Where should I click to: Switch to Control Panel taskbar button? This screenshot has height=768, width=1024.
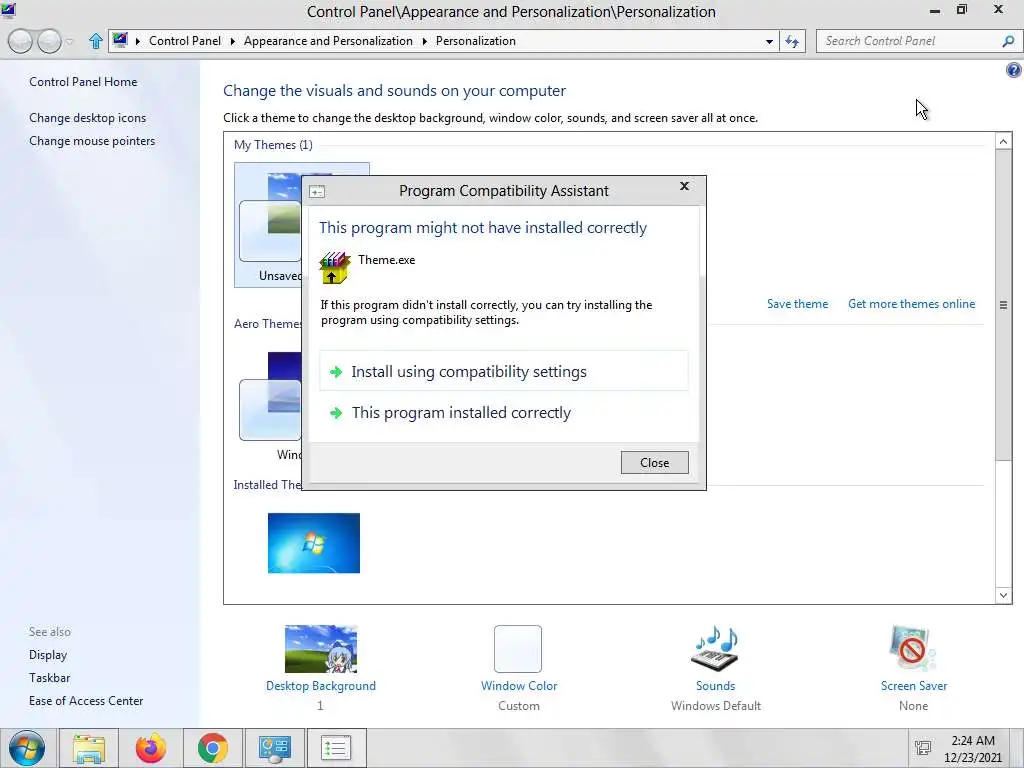(x=275, y=748)
